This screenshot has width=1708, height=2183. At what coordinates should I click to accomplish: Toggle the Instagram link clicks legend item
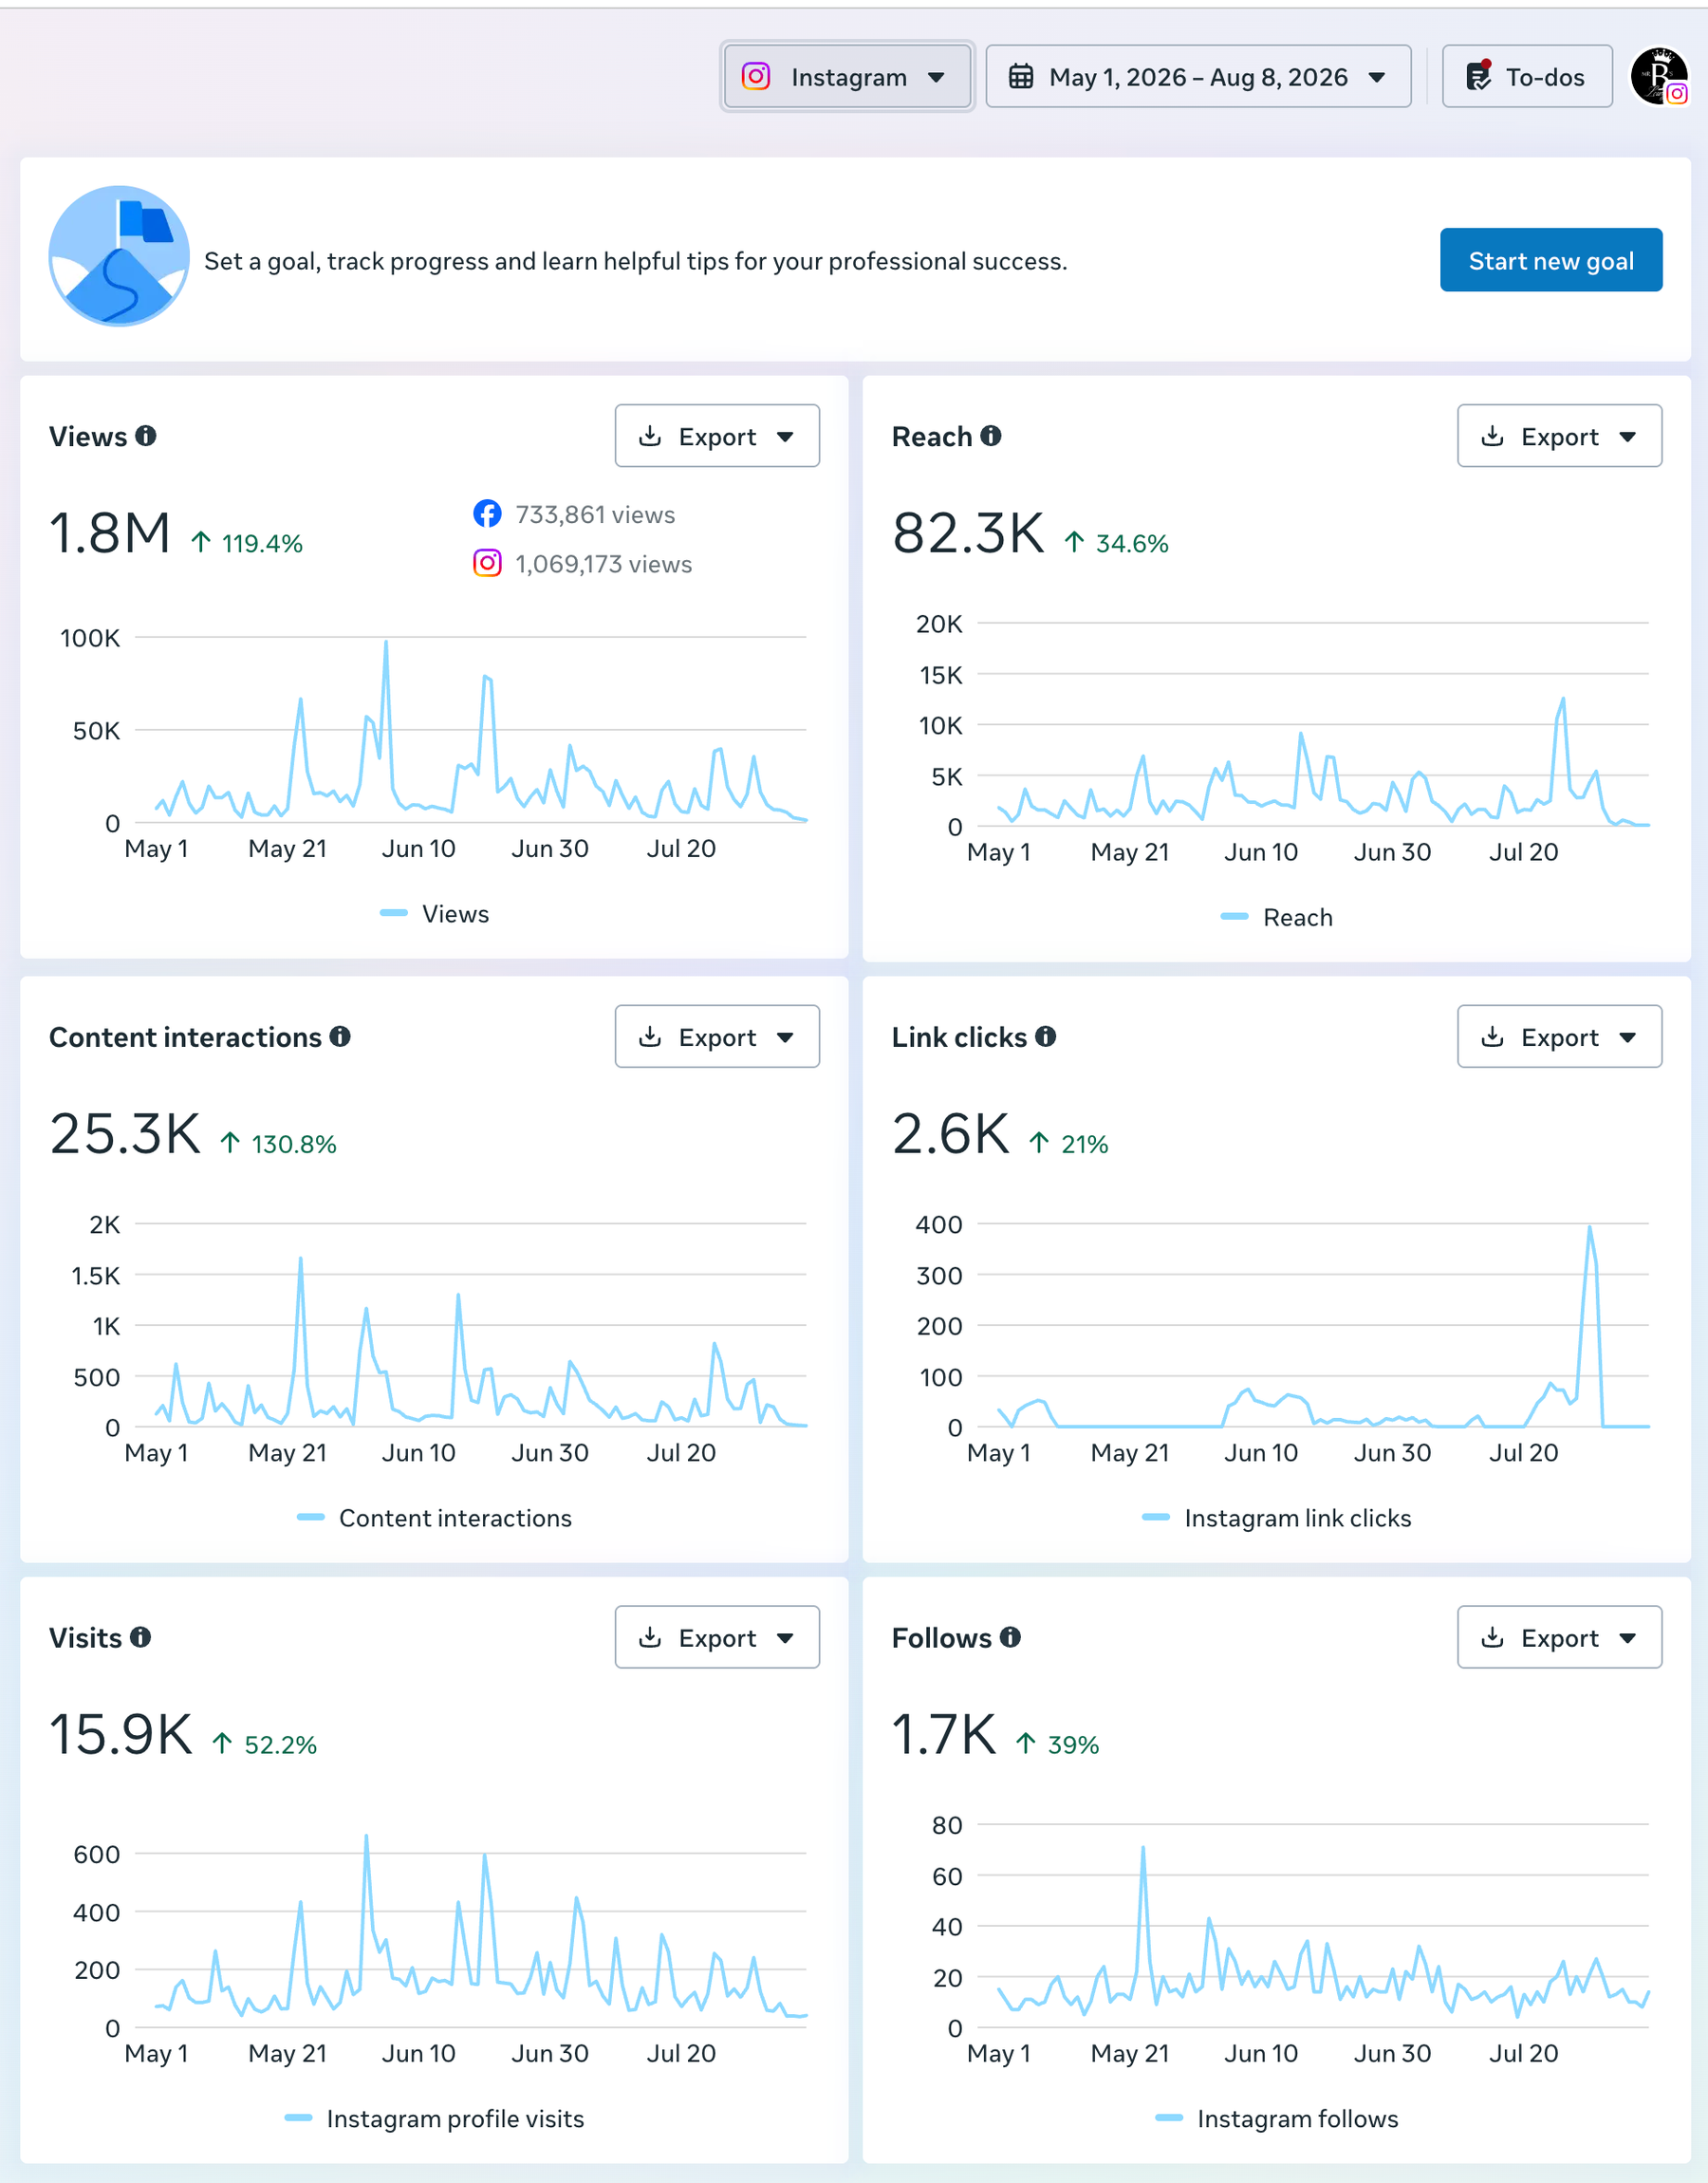pyautogui.click(x=1276, y=1517)
